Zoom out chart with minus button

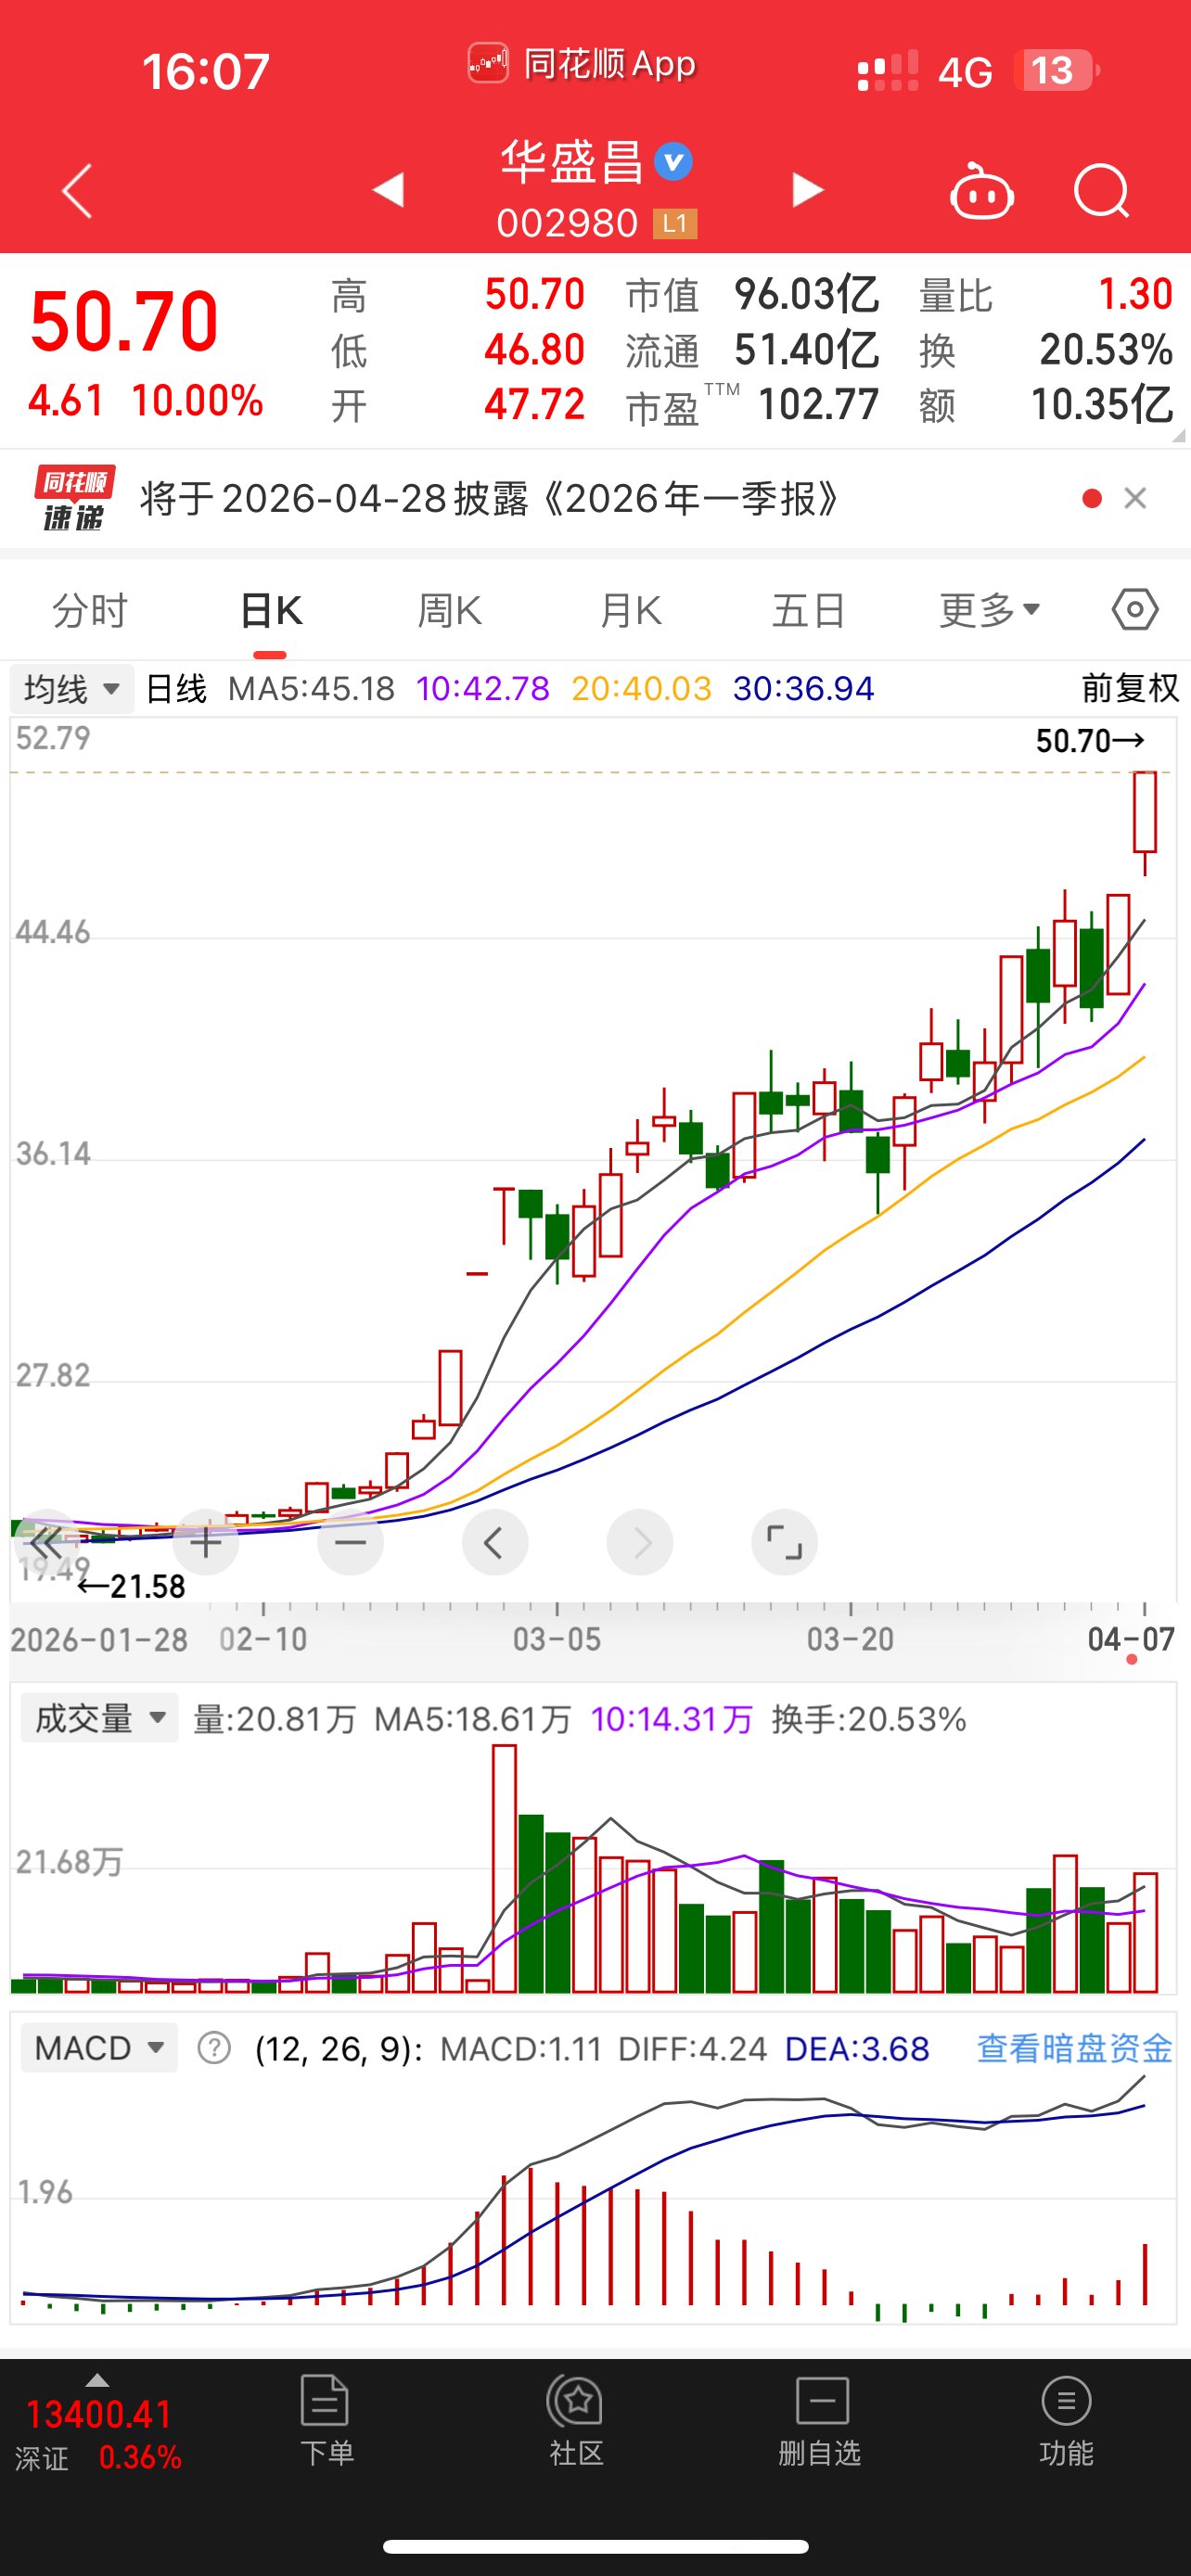pos(350,1542)
